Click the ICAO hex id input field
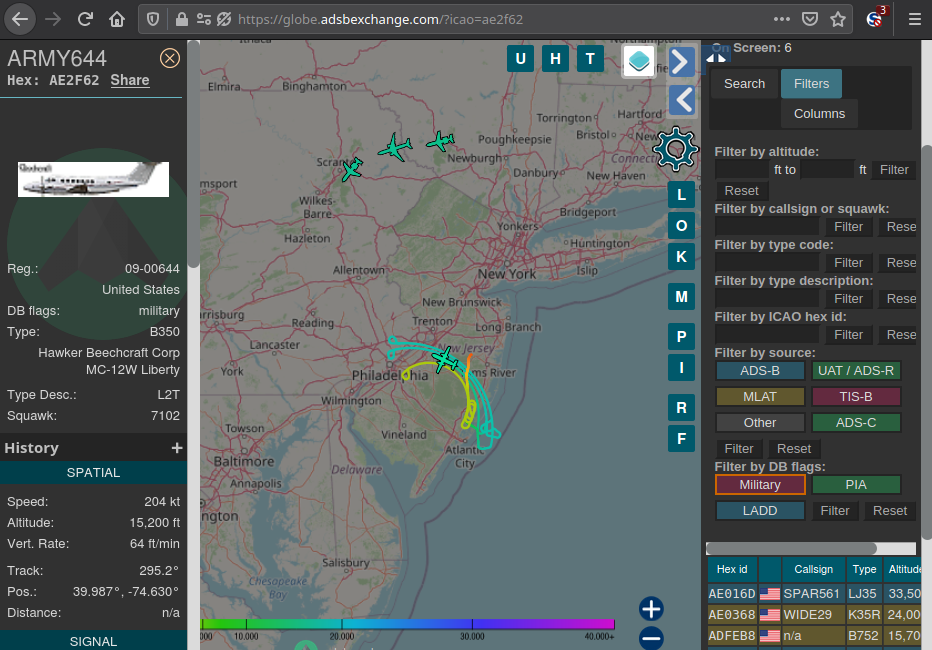 click(767, 335)
